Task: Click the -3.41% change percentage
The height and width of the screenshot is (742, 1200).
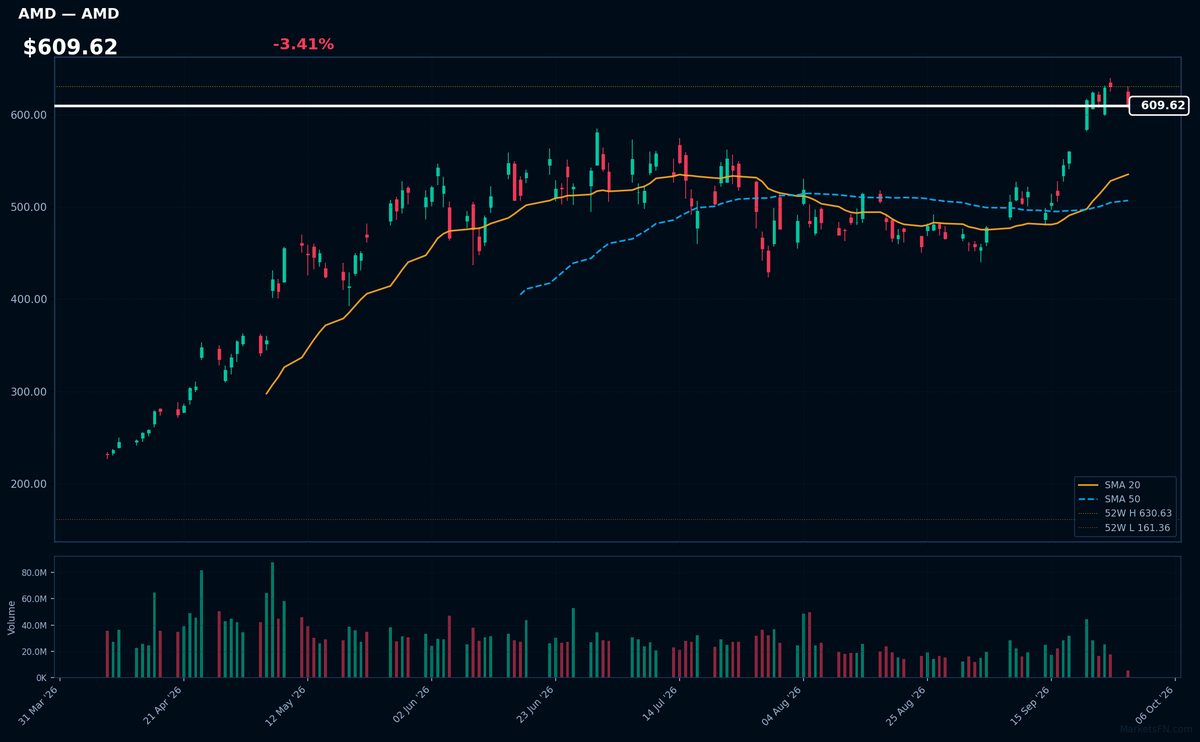Action: point(303,44)
